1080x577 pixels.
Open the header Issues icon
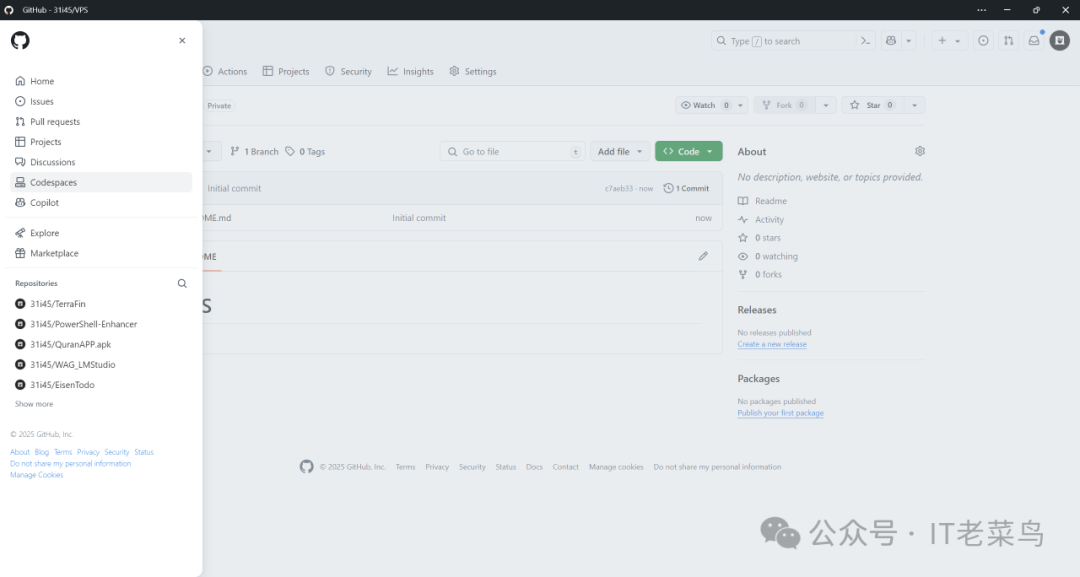983,41
